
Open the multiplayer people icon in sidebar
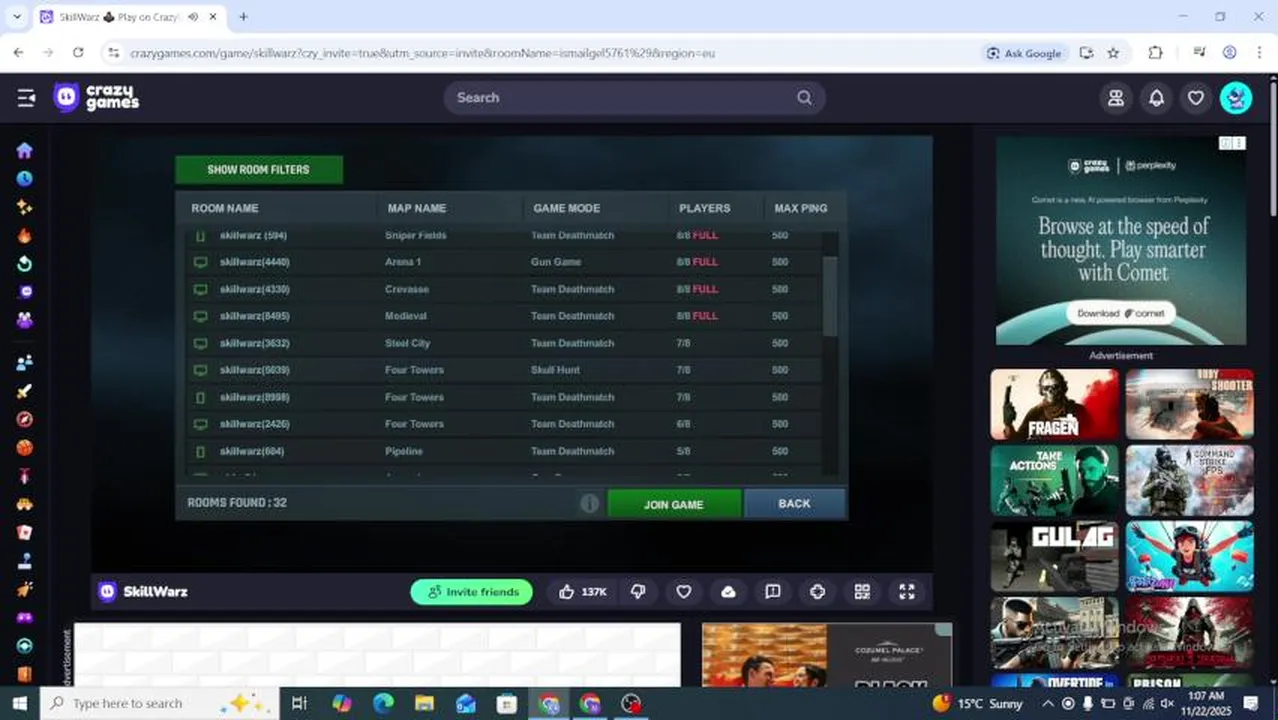pos(25,362)
